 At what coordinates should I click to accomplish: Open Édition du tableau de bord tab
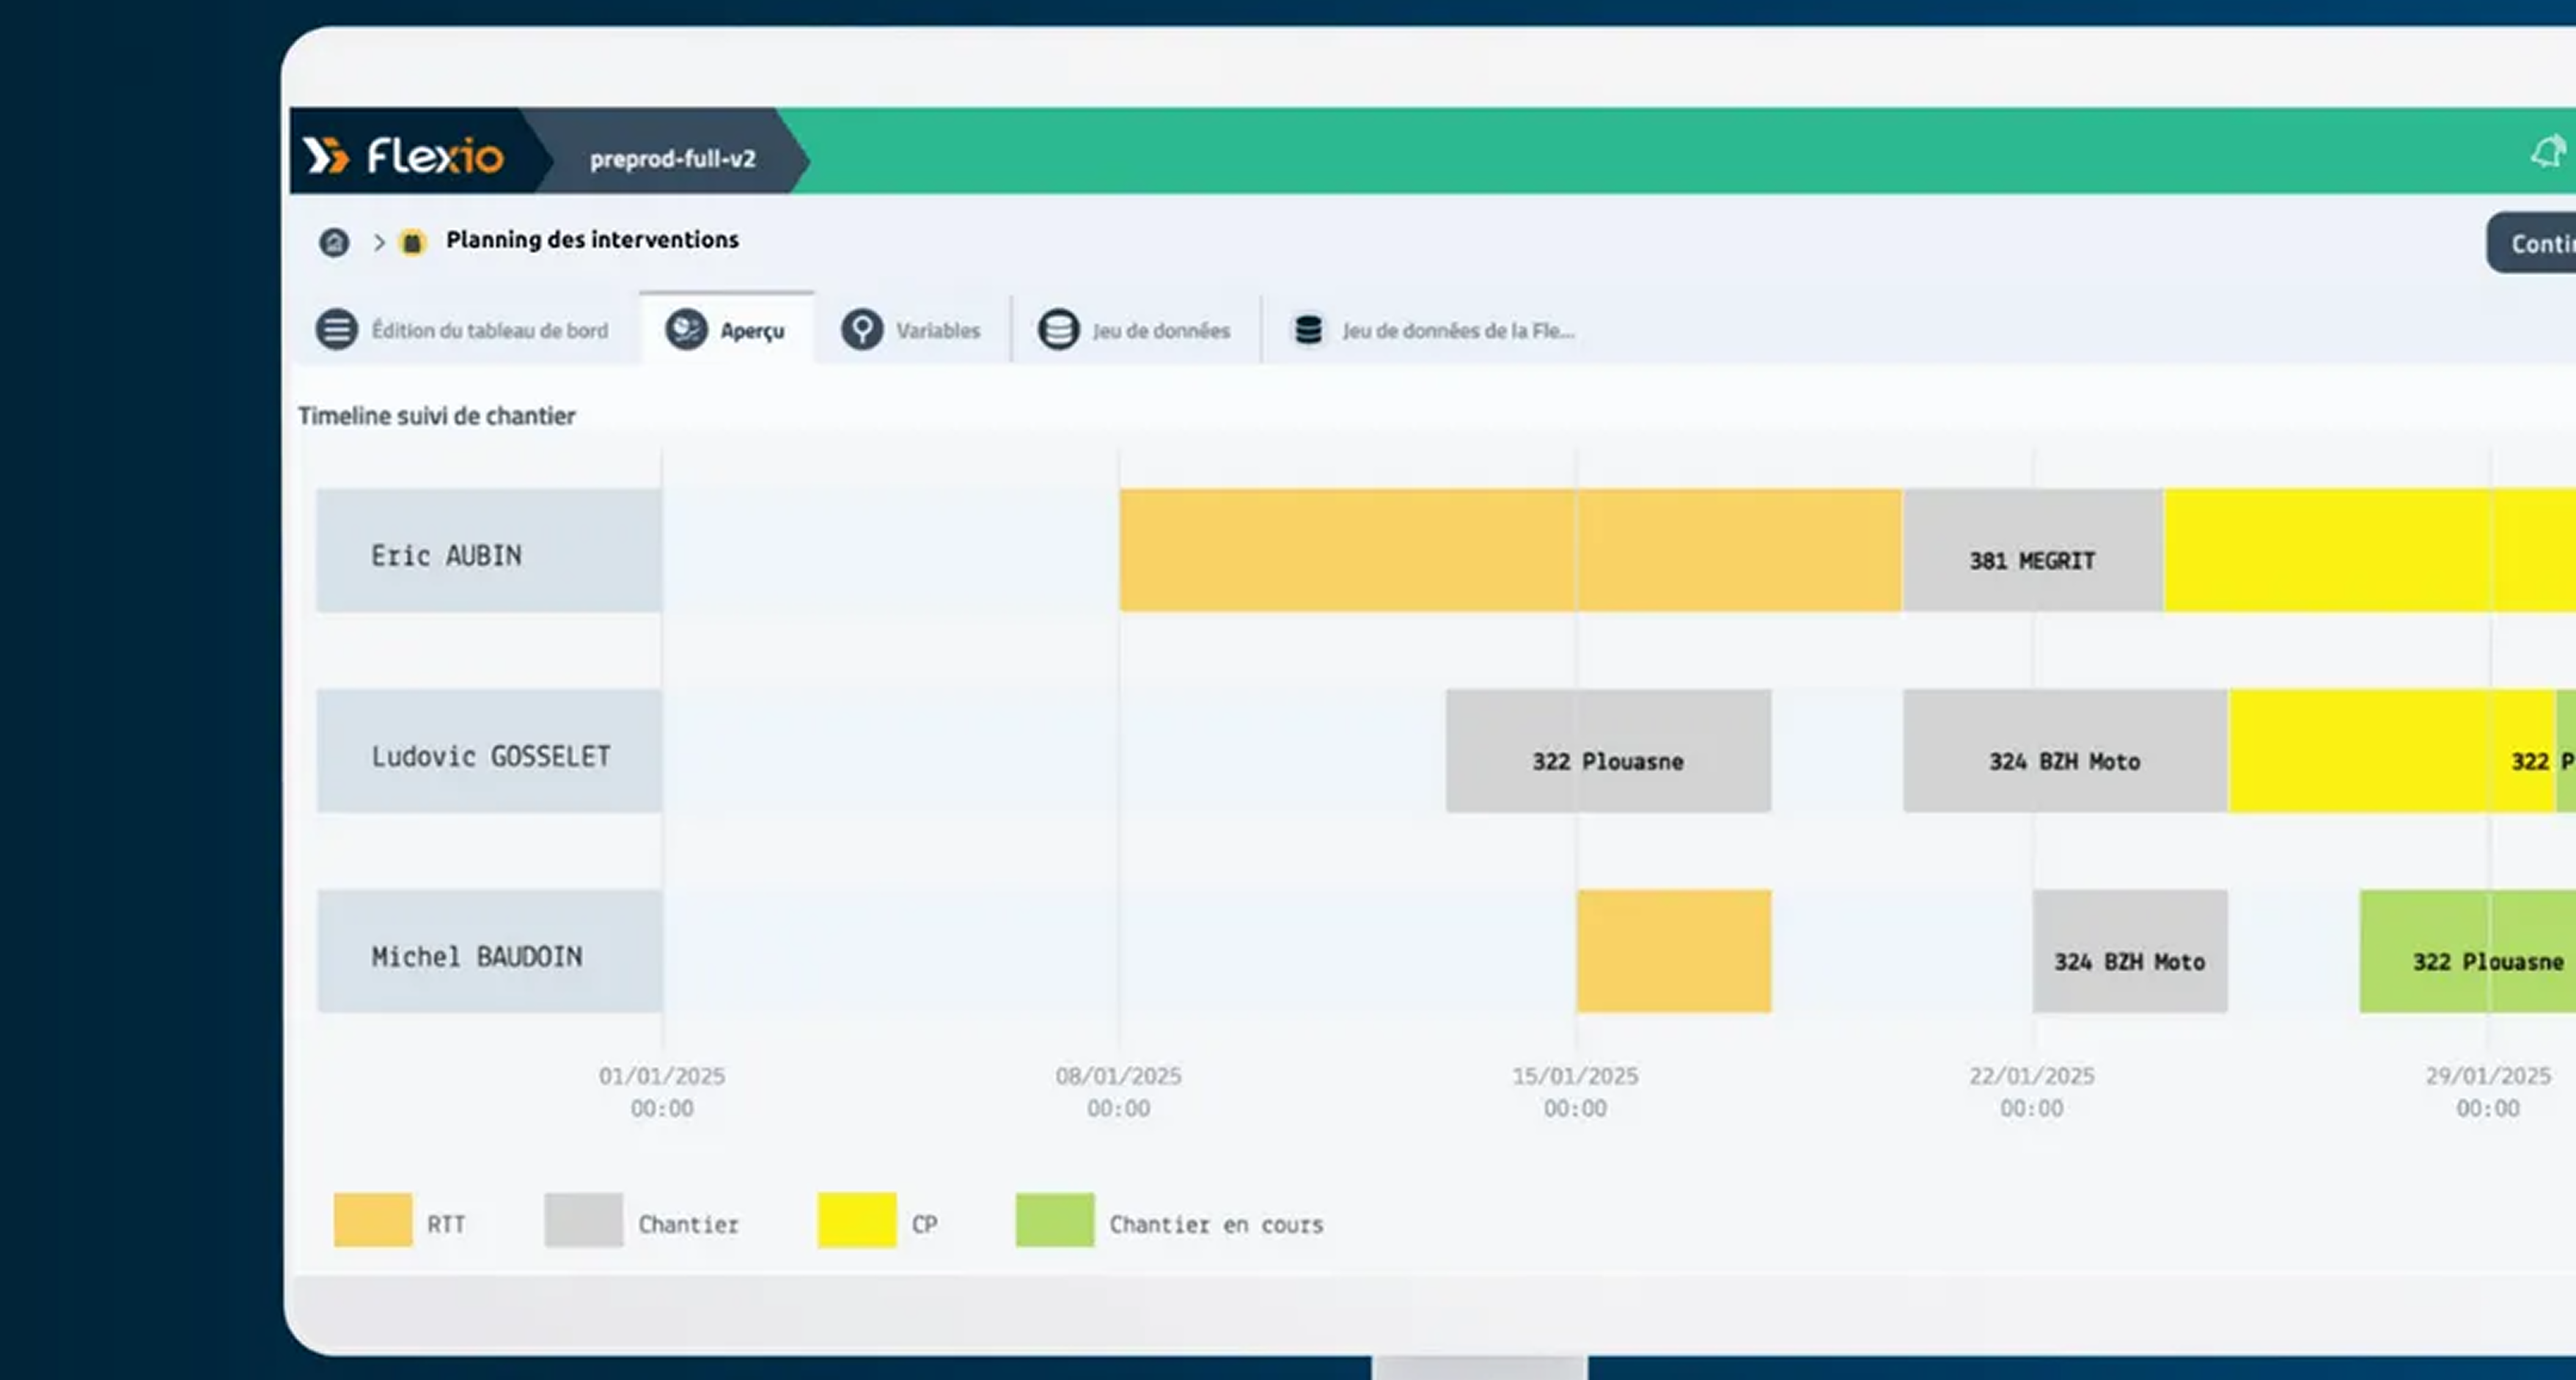click(463, 330)
